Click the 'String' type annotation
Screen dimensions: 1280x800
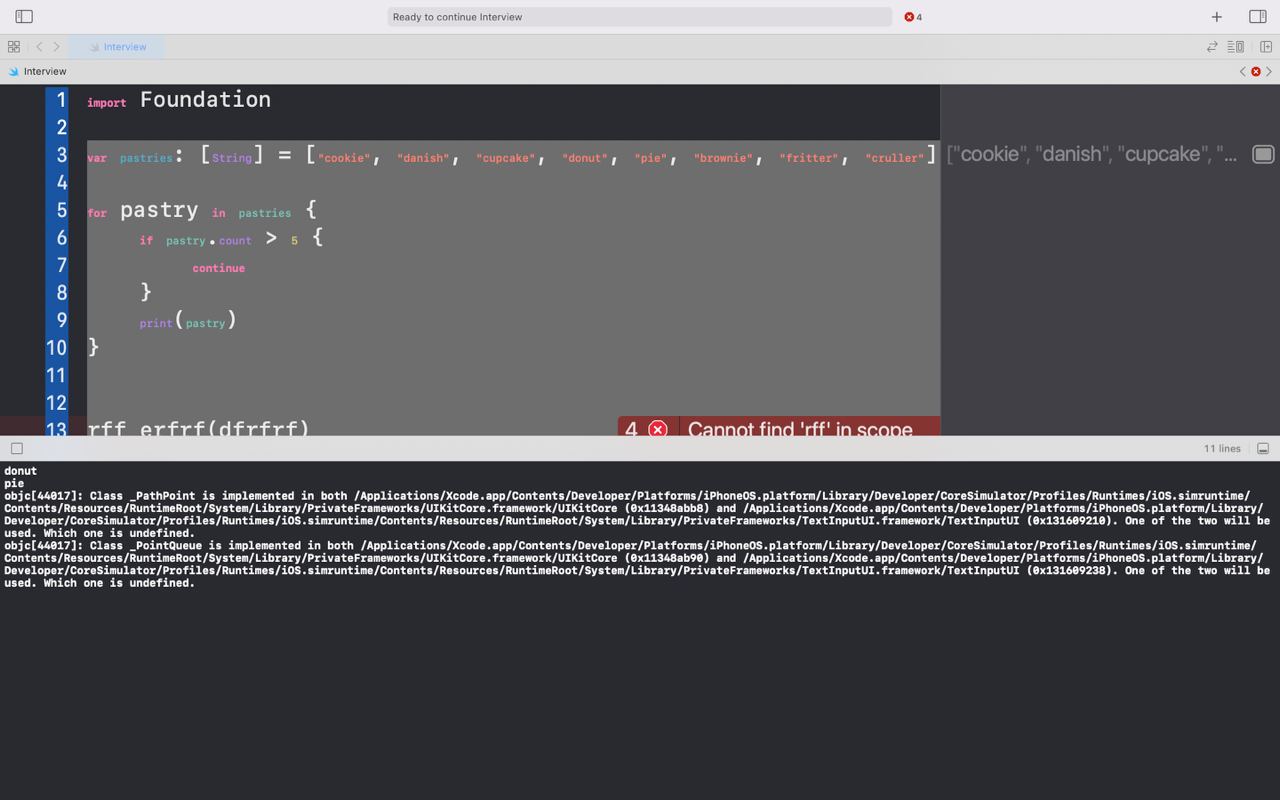tap(231, 158)
